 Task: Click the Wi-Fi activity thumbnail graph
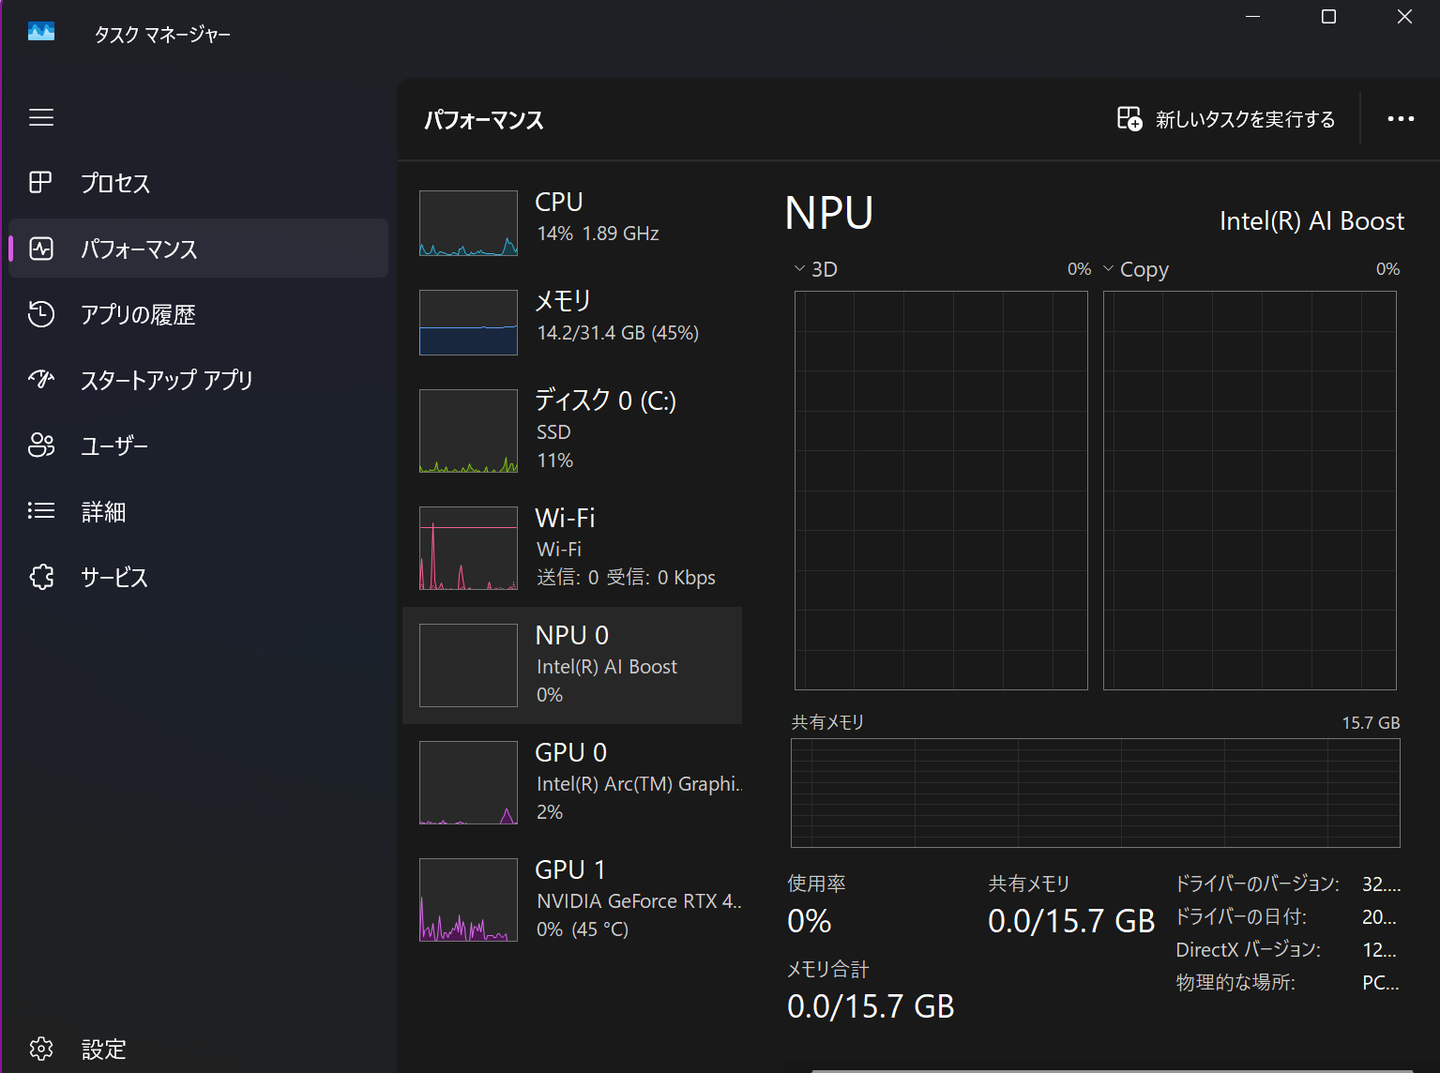tap(468, 548)
